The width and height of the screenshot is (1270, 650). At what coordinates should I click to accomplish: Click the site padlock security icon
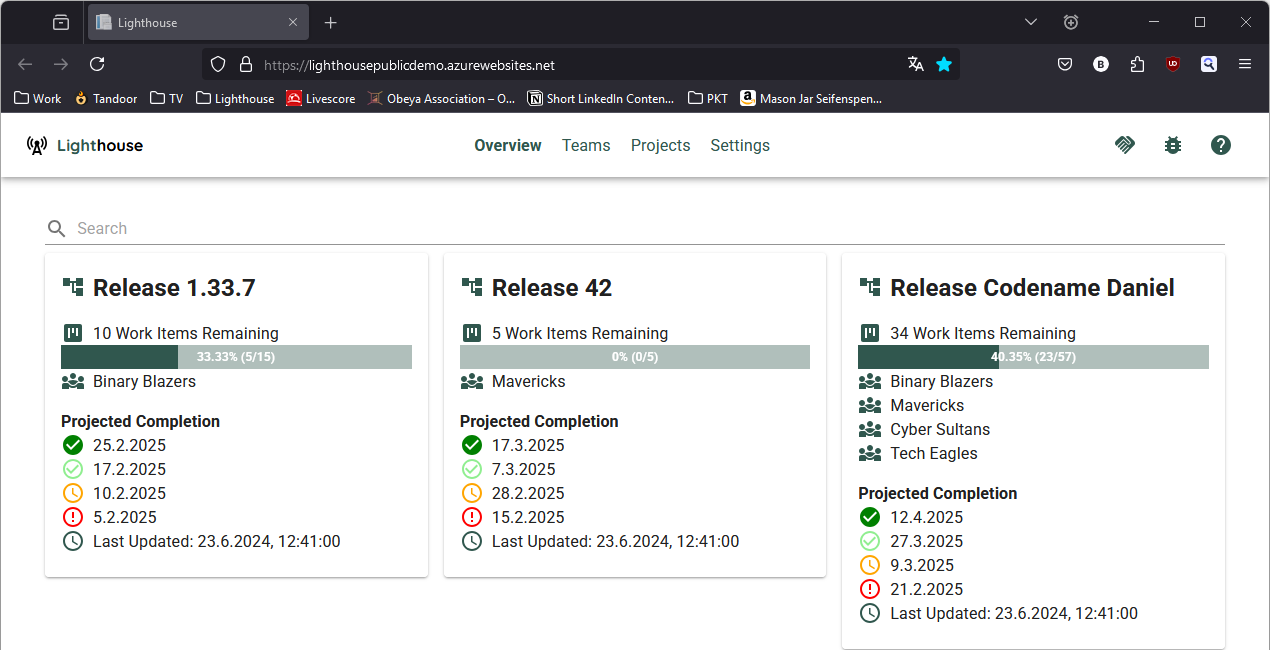click(x=245, y=64)
